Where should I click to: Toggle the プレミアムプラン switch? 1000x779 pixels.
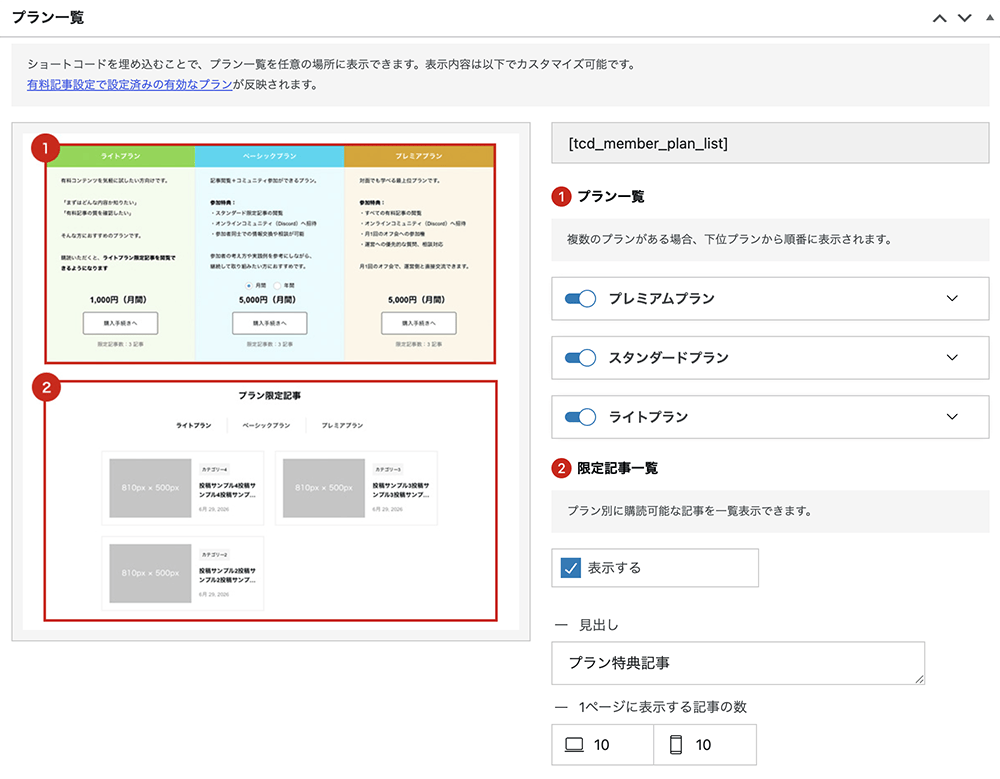coord(580,299)
